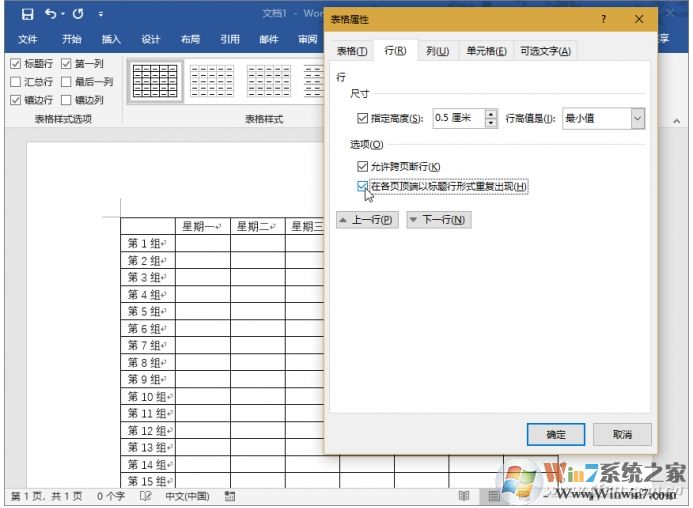The width and height of the screenshot is (693, 508).
Task: Toggle the 指定高度 checkbox
Action: 362,118
